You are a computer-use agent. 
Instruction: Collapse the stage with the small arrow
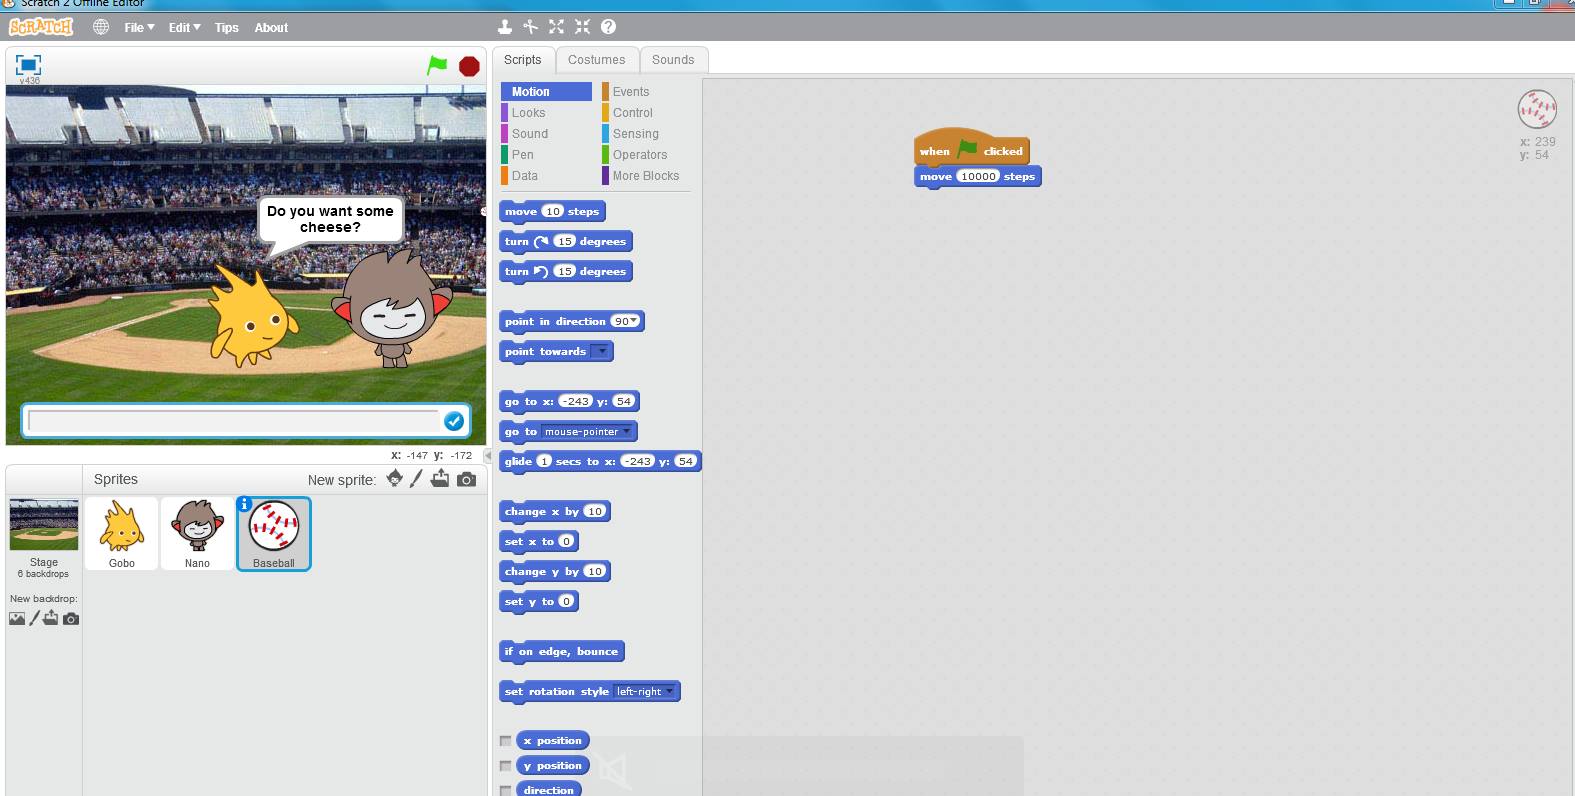coord(488,456)
